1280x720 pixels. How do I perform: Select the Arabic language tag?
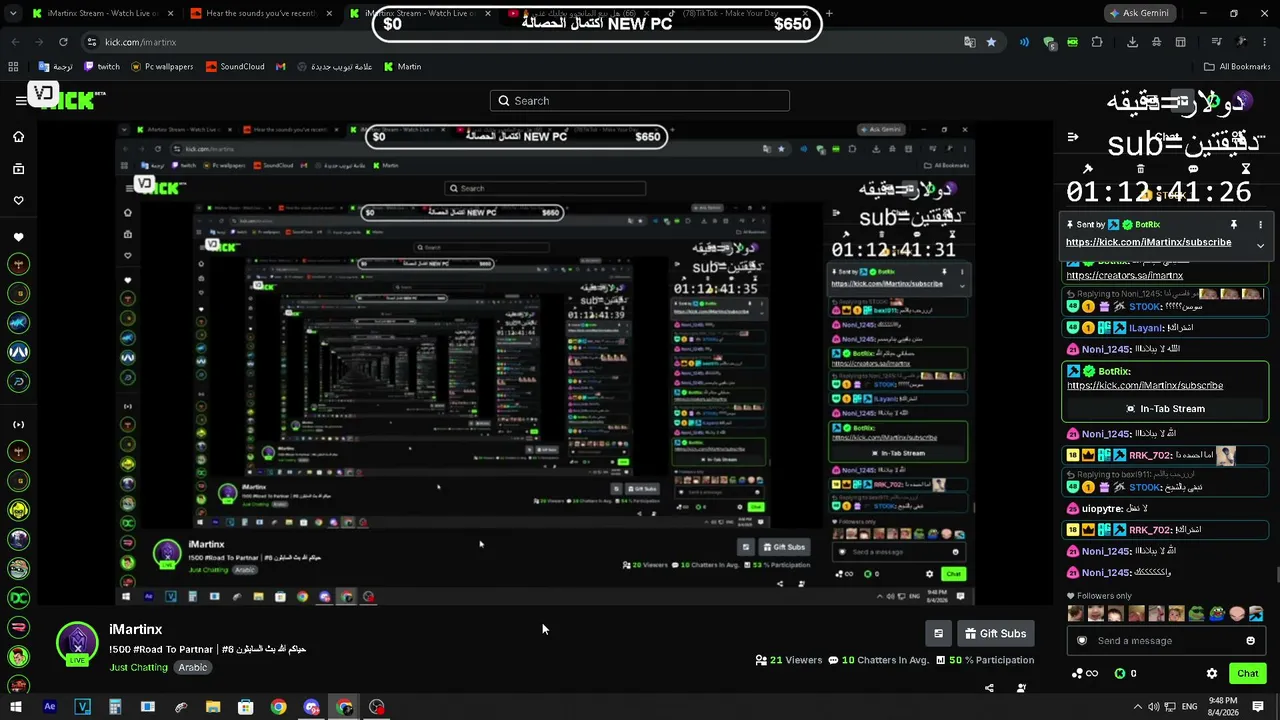[x=193, y=667]
